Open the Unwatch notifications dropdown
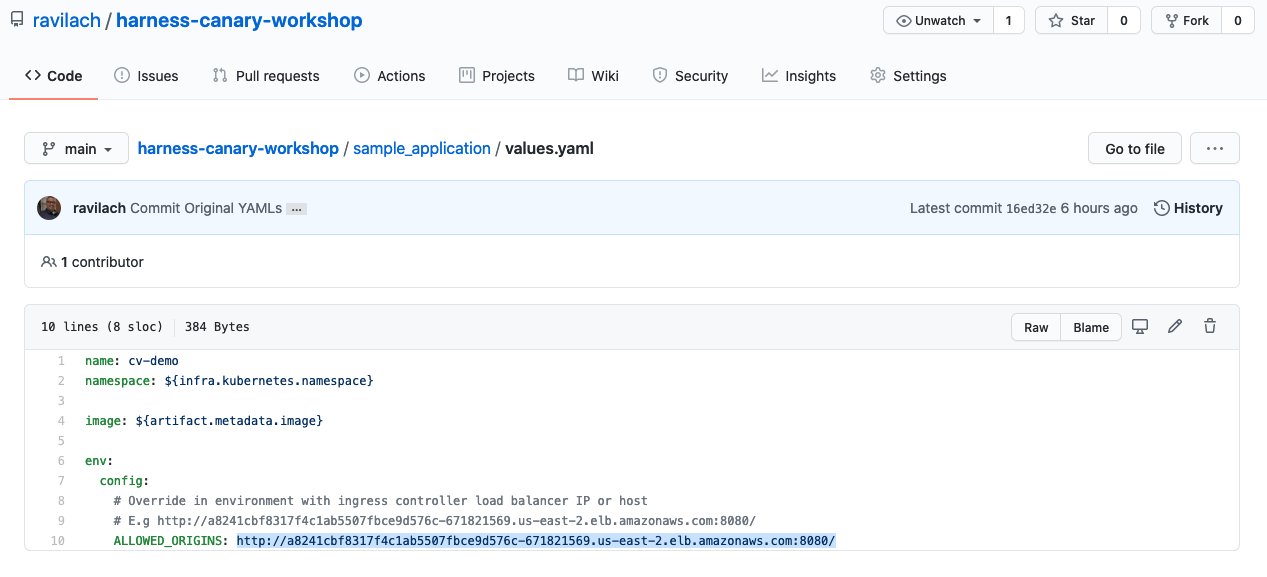Viewport: 1267px width, 577px height. click(938, 20)
